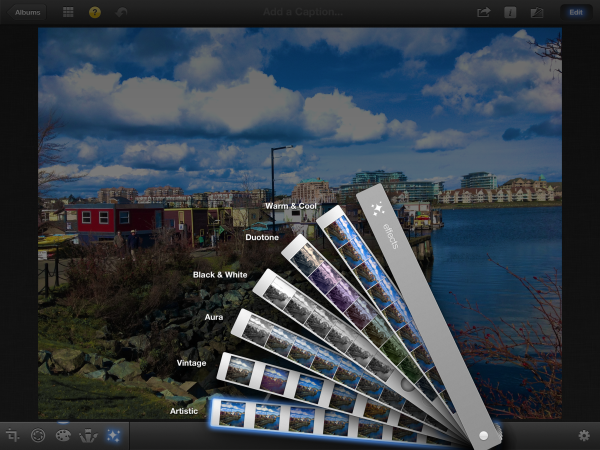Click the Artistic label
The height and width of the screenshot is (450, 600).
(184, 411)
